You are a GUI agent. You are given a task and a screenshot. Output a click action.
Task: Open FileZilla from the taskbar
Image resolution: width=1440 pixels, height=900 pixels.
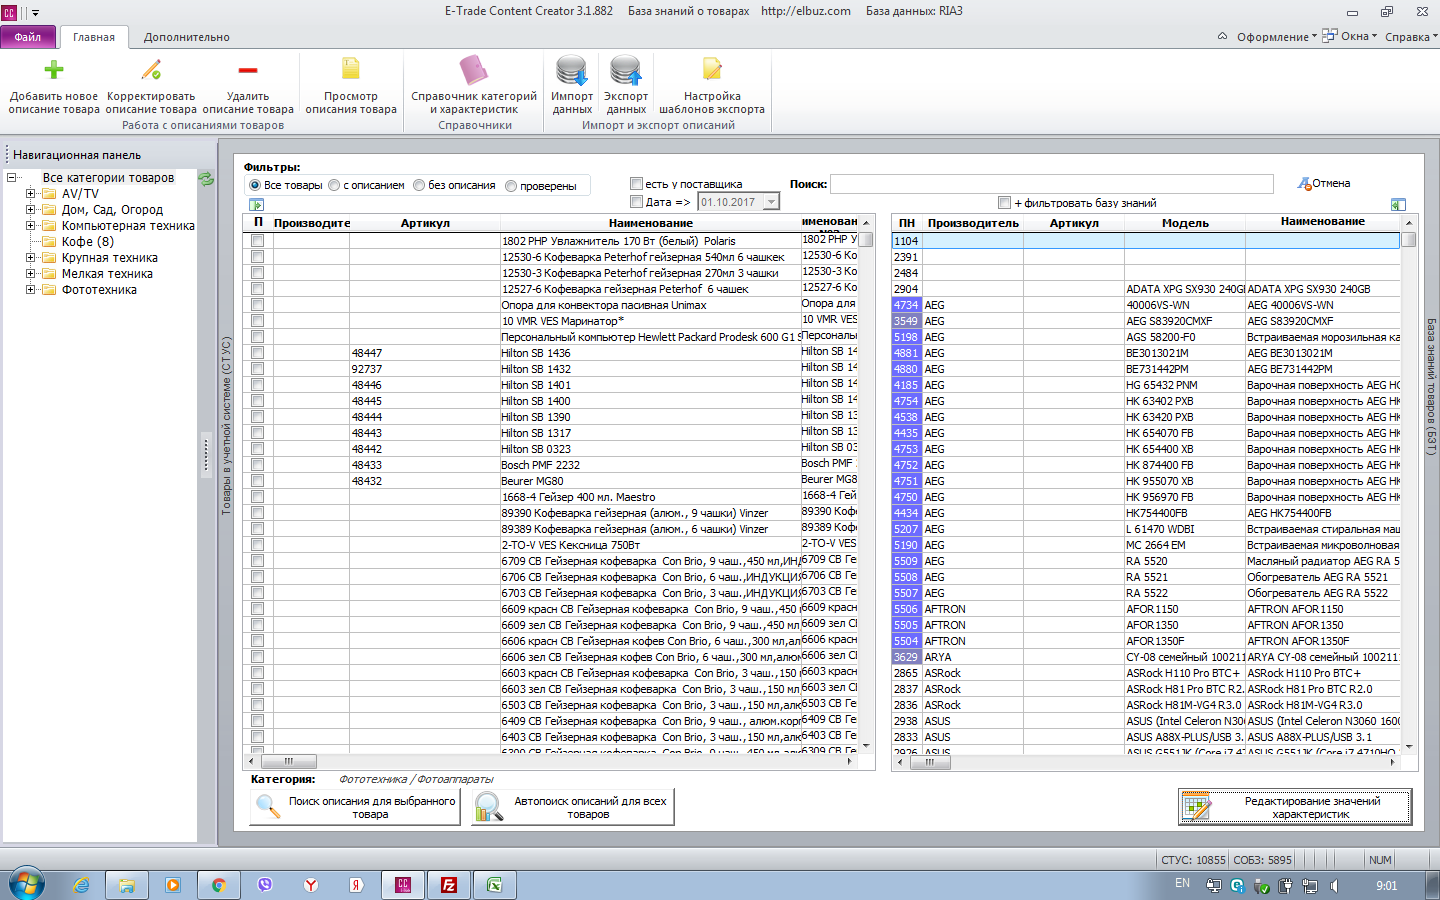(x=449, y=885)
